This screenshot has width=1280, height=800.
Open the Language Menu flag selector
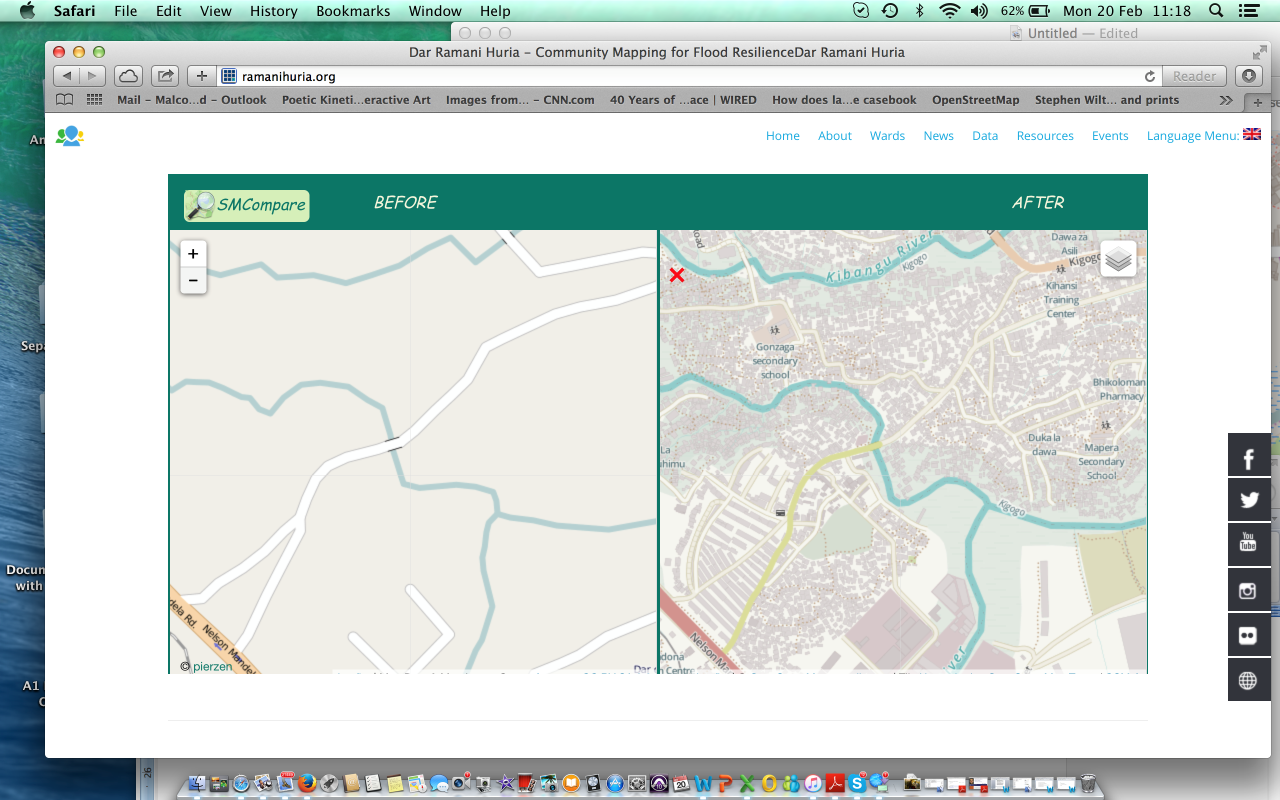tap(1251, 135)
